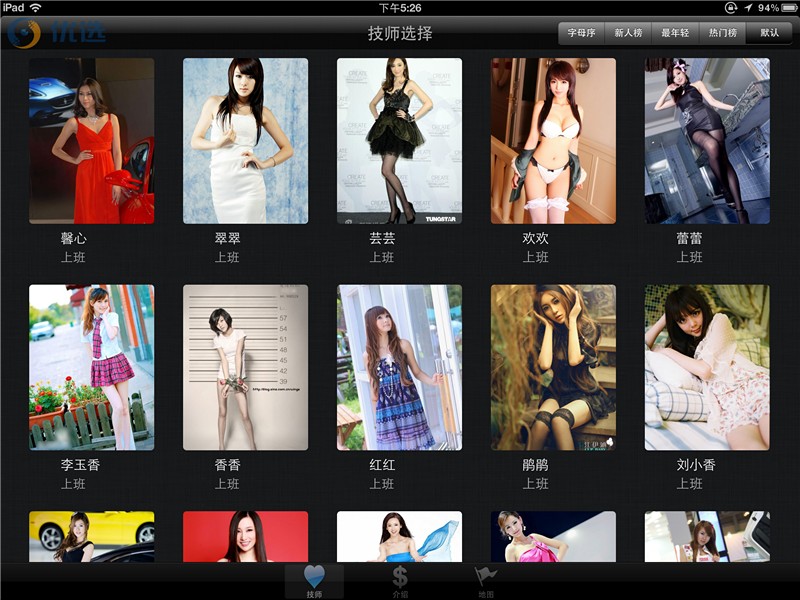Viewport: 800px width, 600px height.
Task: Tap the 下午5:26 clock
Action: [x=400, y=8]
